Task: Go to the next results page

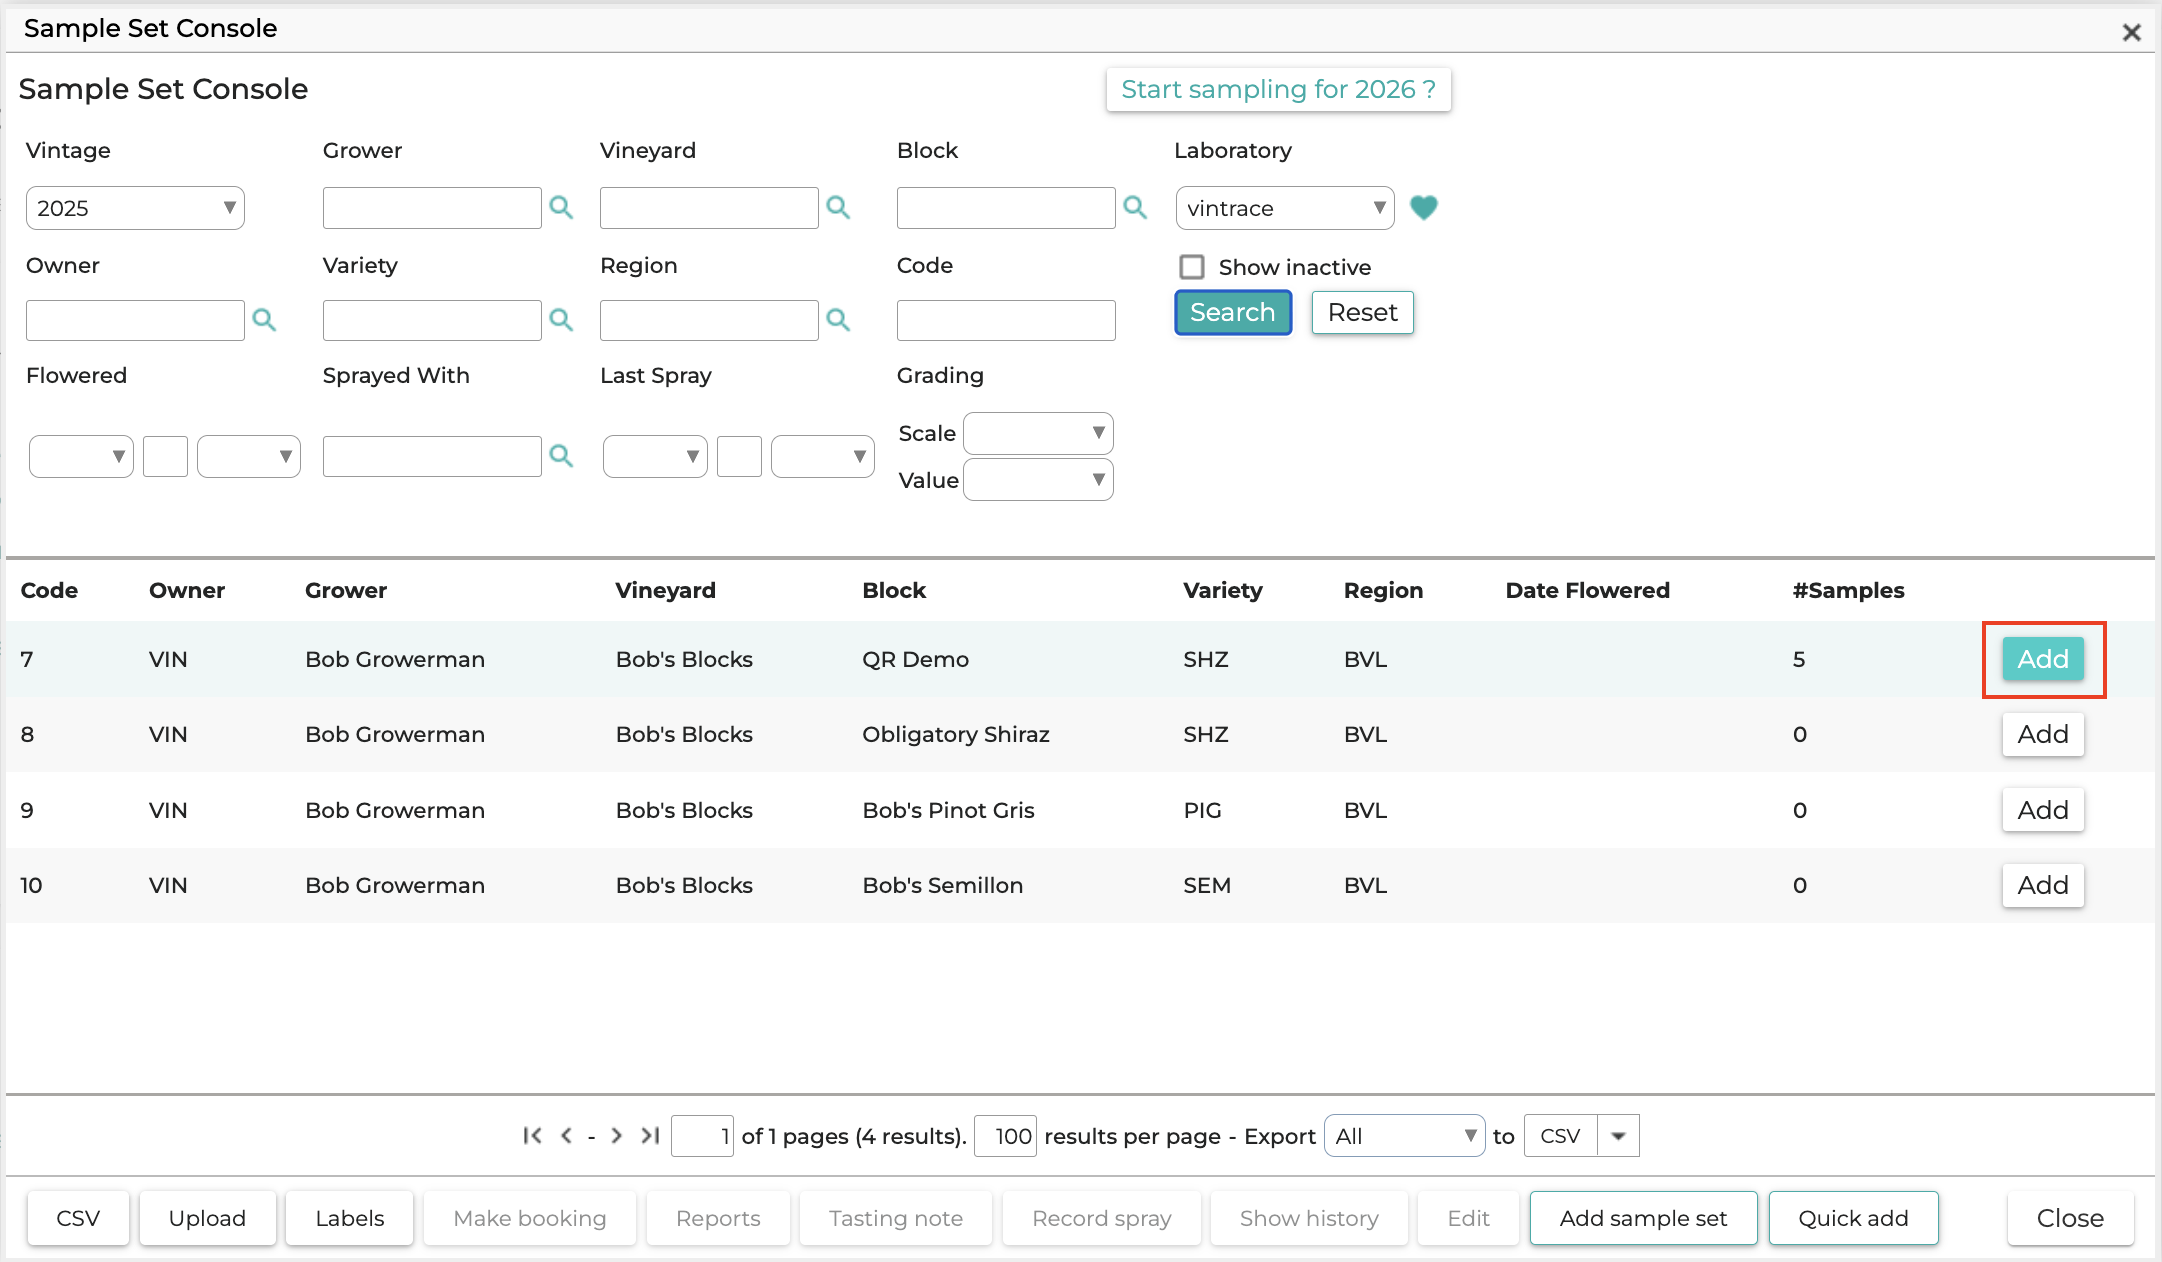Action: 617,1136
